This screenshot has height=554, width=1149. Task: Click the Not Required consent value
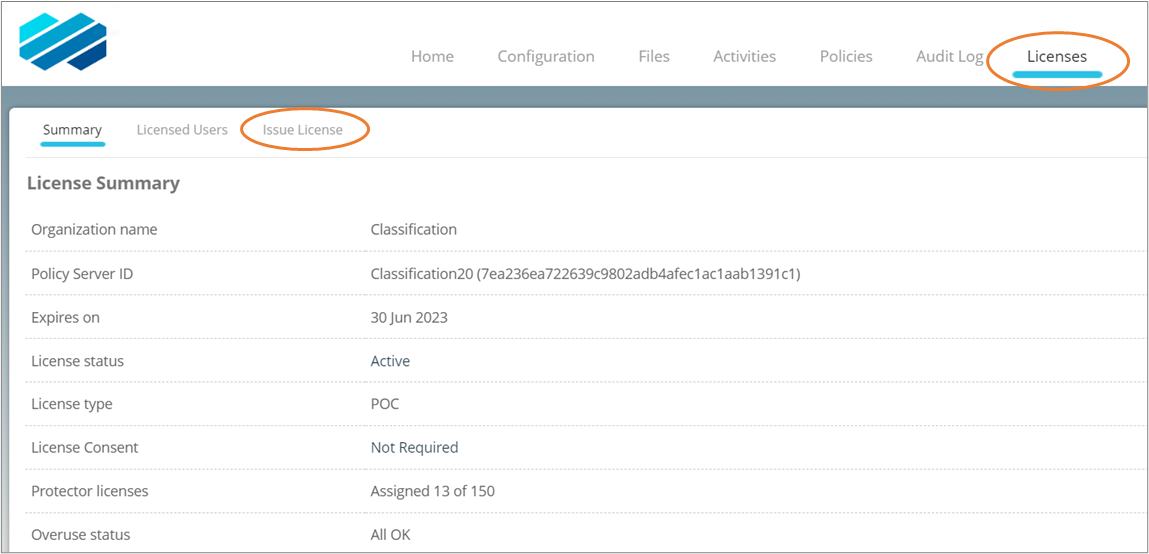[x=414, y=447]
